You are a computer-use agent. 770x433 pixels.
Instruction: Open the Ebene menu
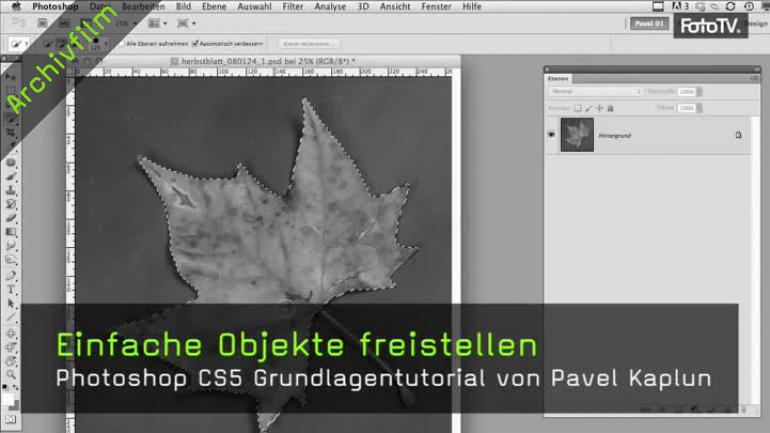214,6
